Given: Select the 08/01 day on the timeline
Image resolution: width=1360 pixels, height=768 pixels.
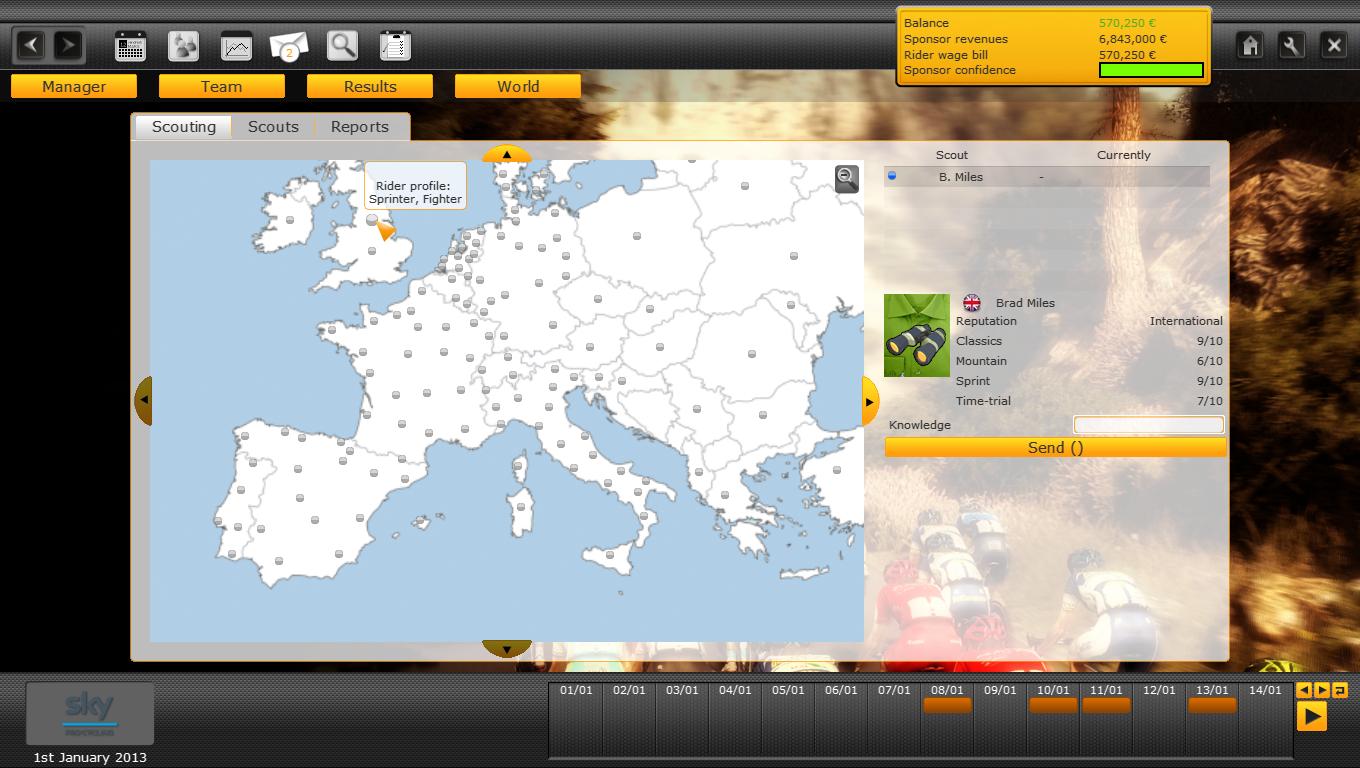Looking at the screenshot, I should [x=947, y=699].
